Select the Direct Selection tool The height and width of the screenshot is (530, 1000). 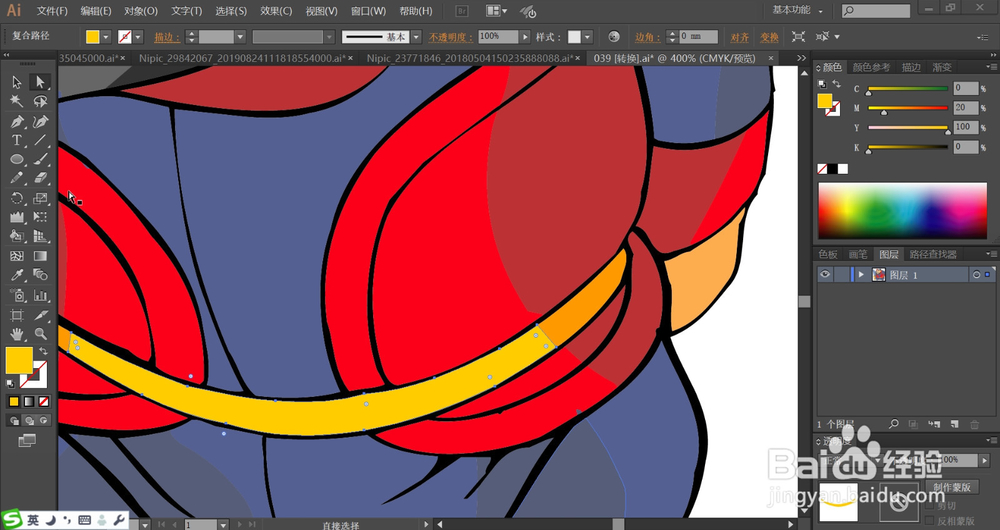(x=40, y=82)
